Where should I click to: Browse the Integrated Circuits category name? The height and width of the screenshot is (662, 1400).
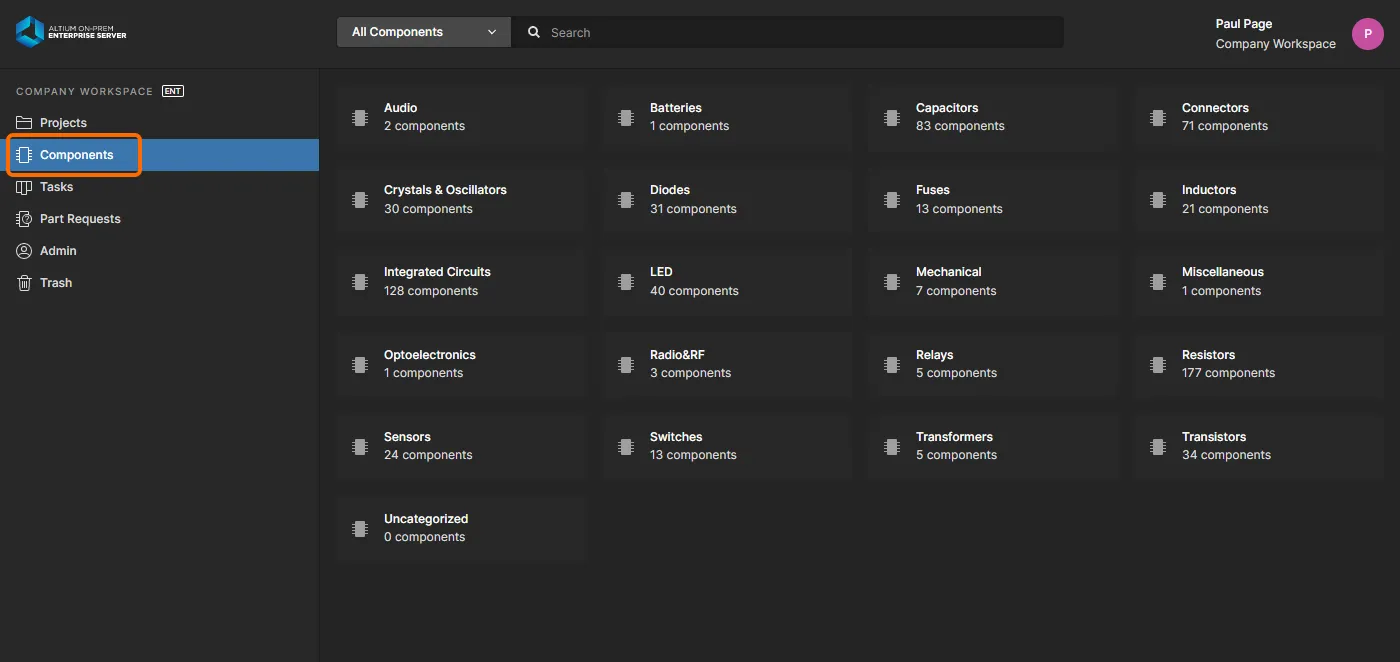point(437,272)
